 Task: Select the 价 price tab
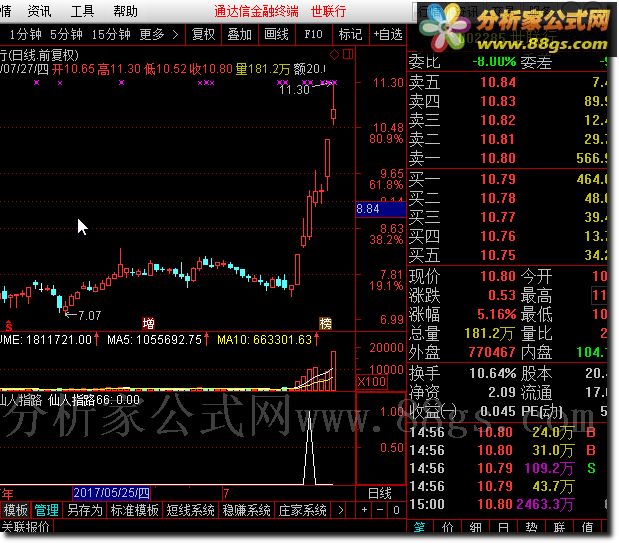447,527
